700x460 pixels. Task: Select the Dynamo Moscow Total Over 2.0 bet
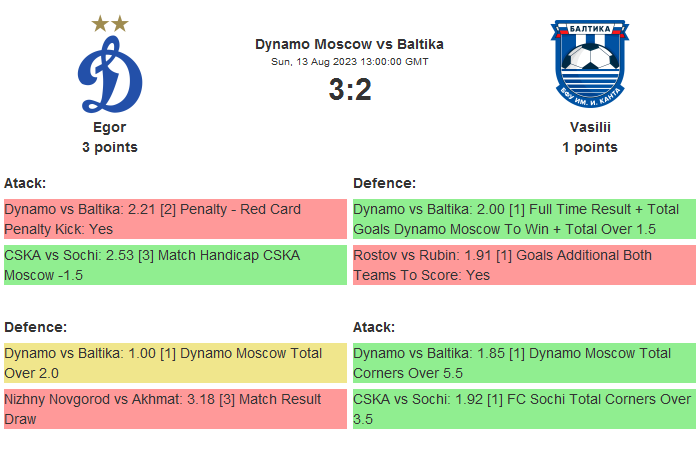174,363
